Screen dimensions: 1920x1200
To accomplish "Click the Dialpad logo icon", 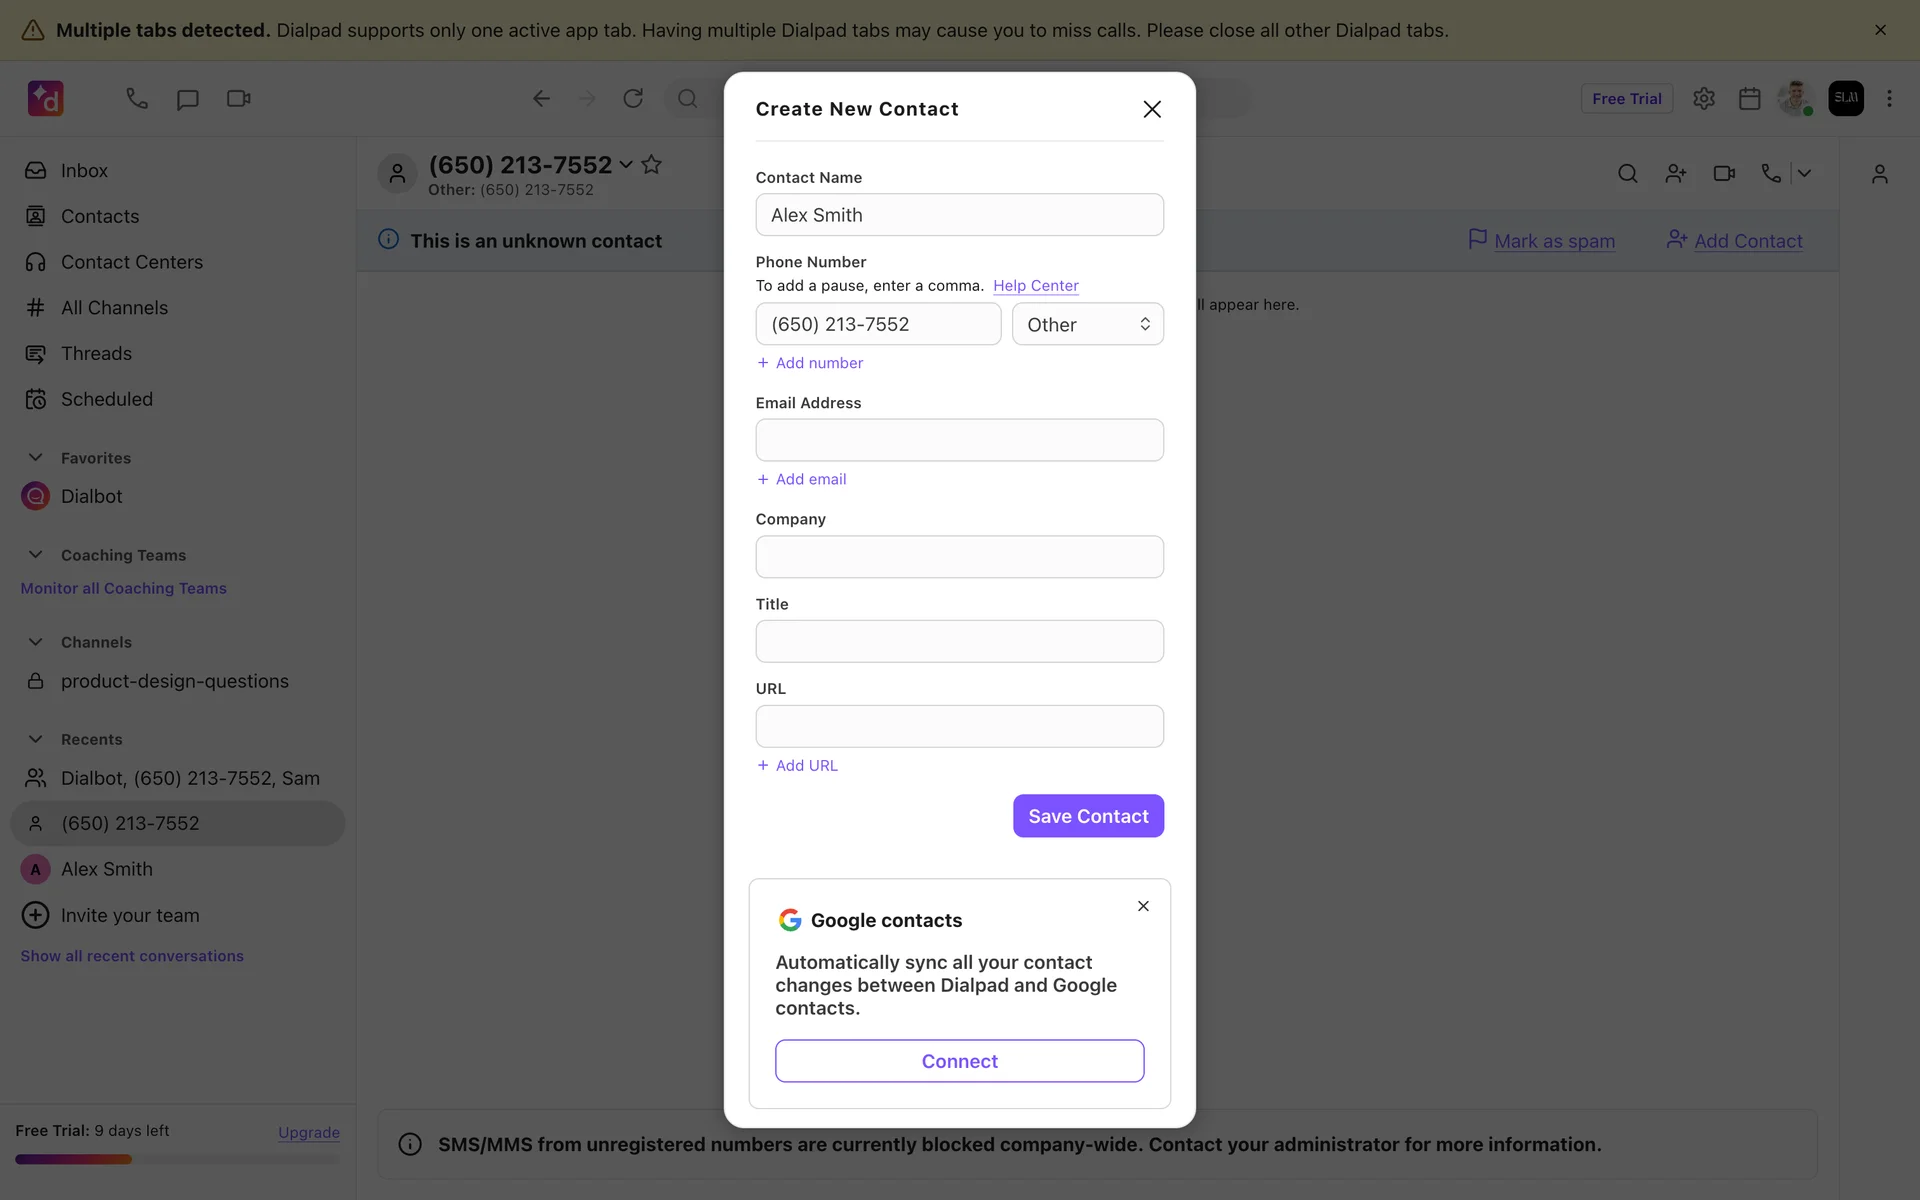I will coord(46,98).
